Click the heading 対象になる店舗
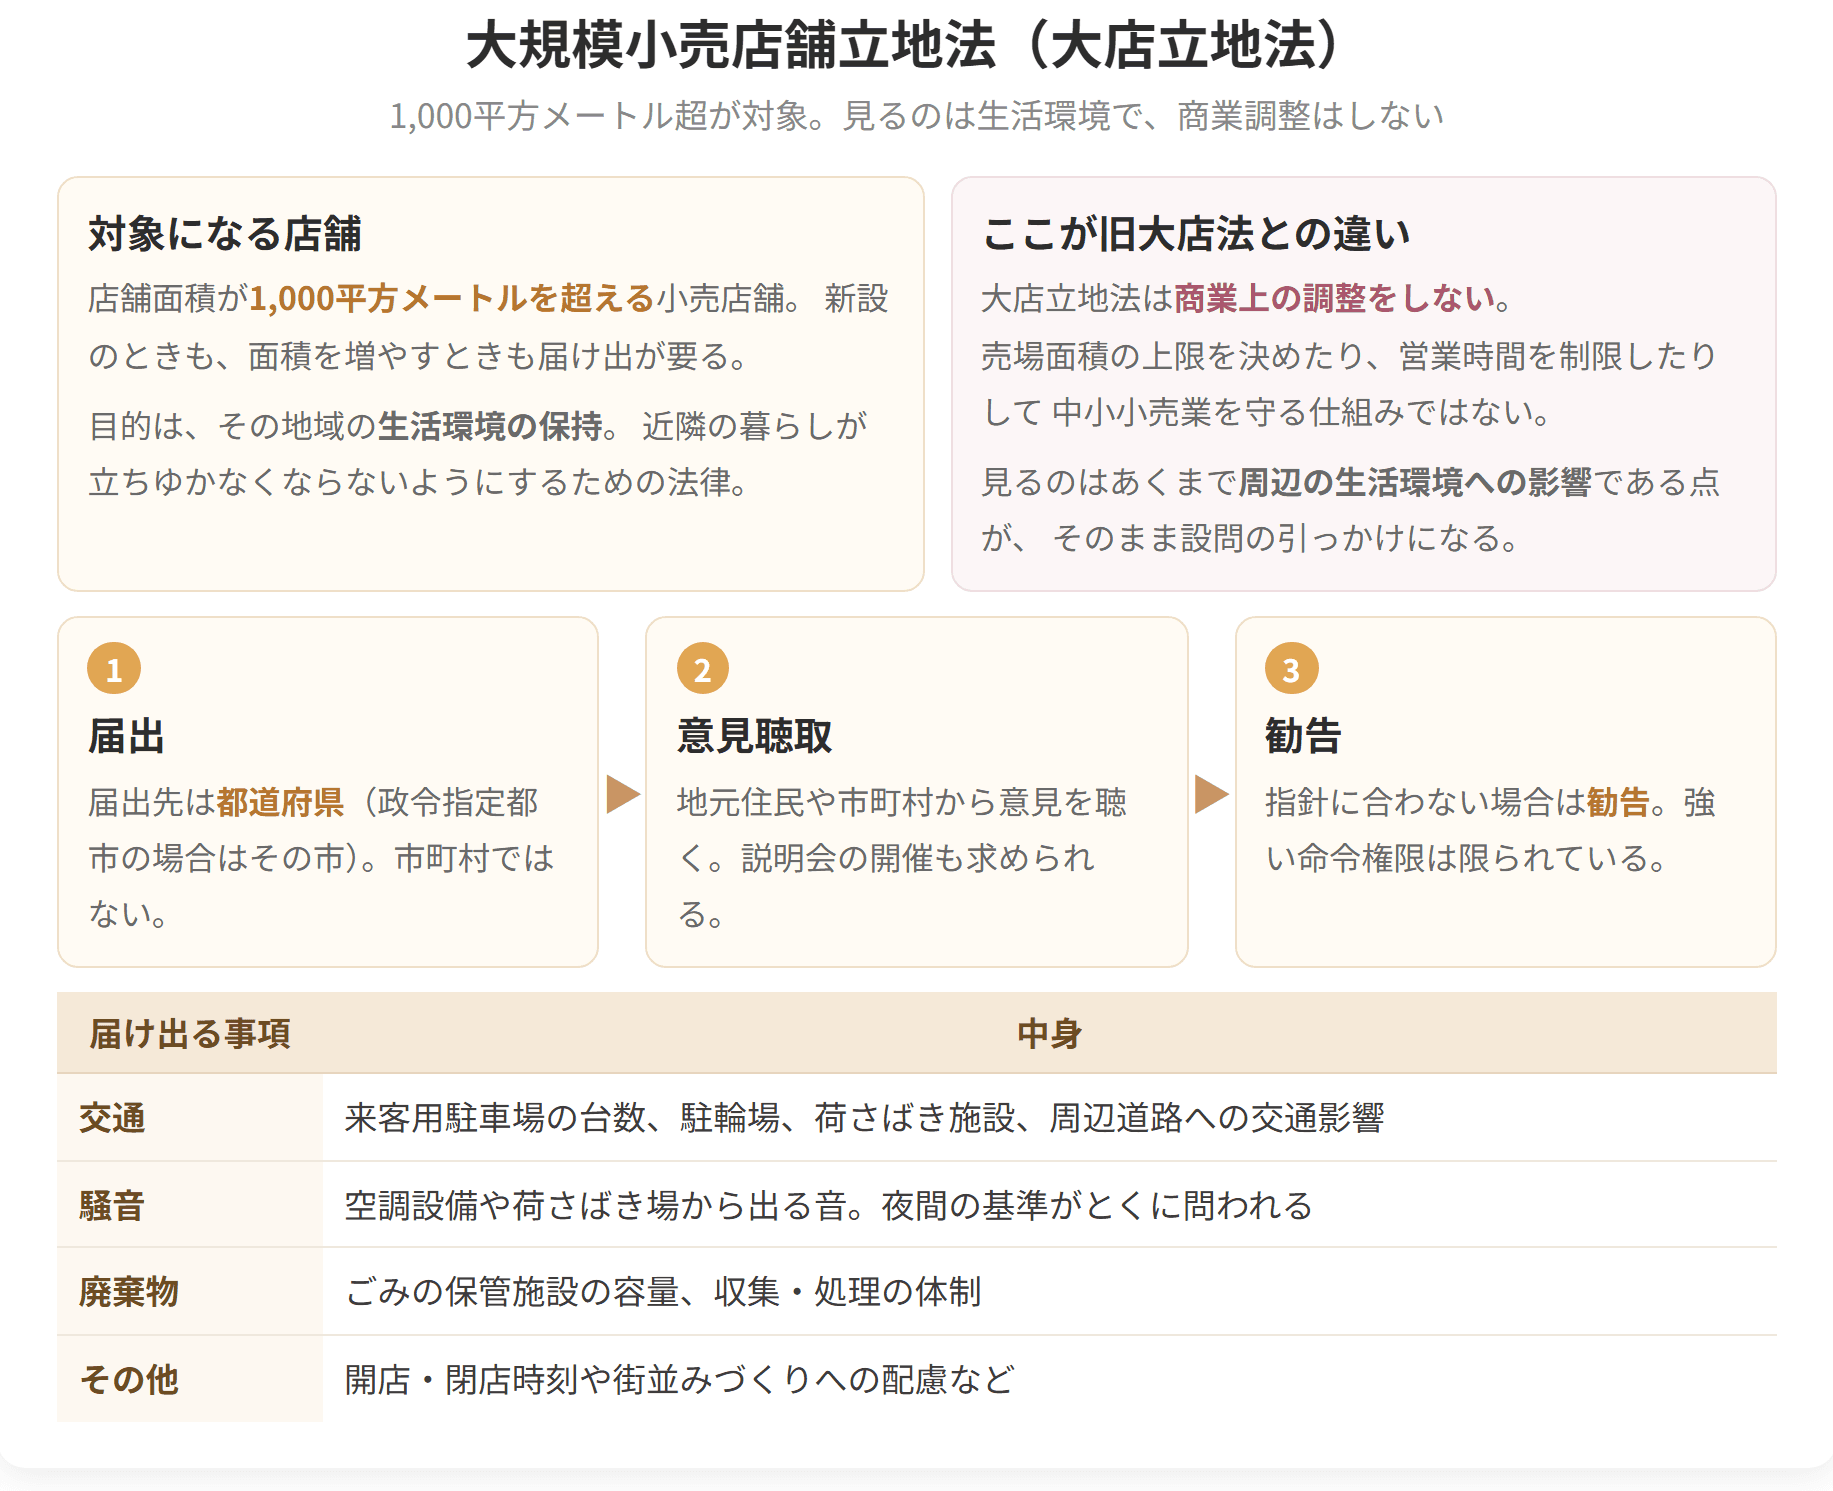The image size is (1833, 1491). pos(225,234)
